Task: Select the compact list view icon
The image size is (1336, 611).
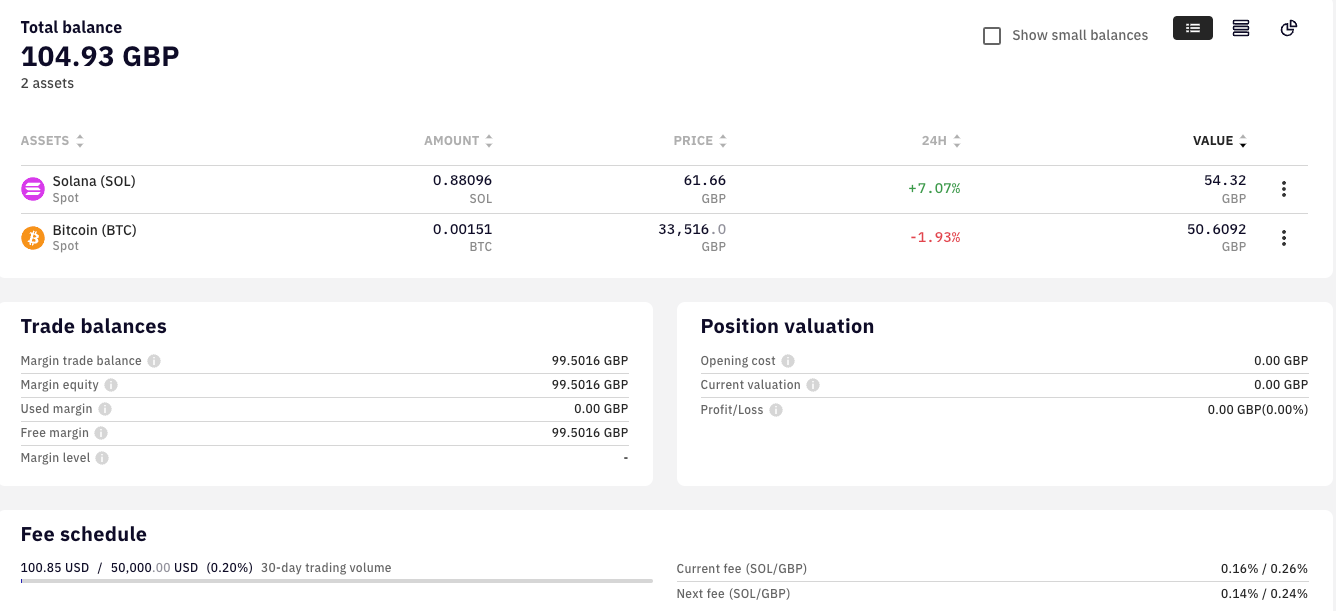Action: click(1192, 29)
